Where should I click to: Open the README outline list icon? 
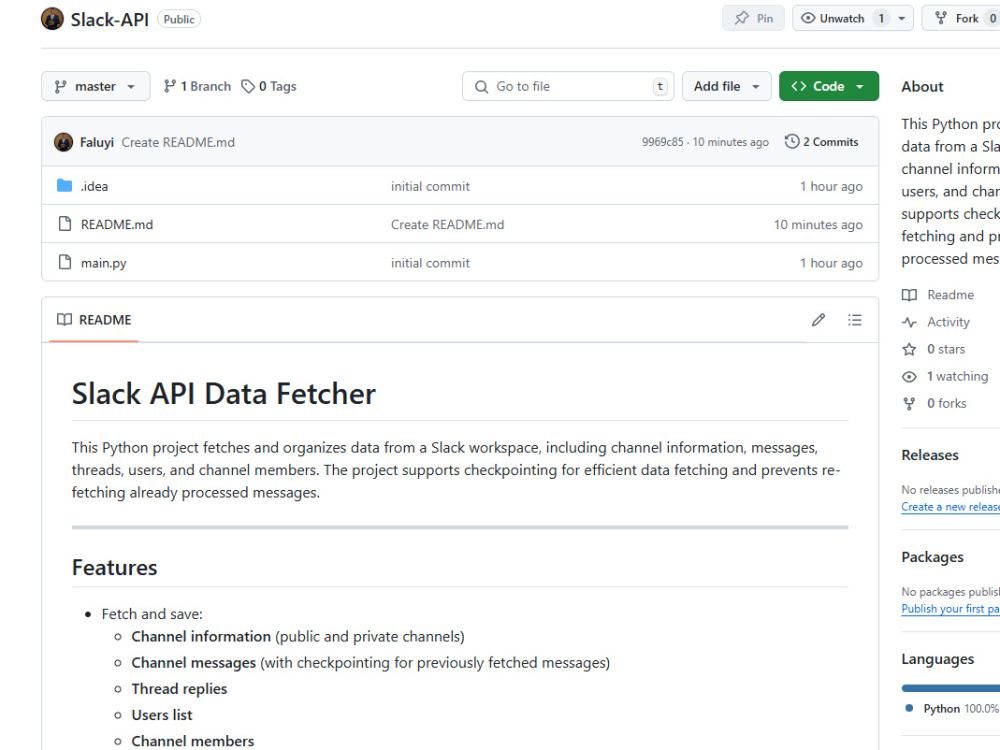(x=855, y=320)
